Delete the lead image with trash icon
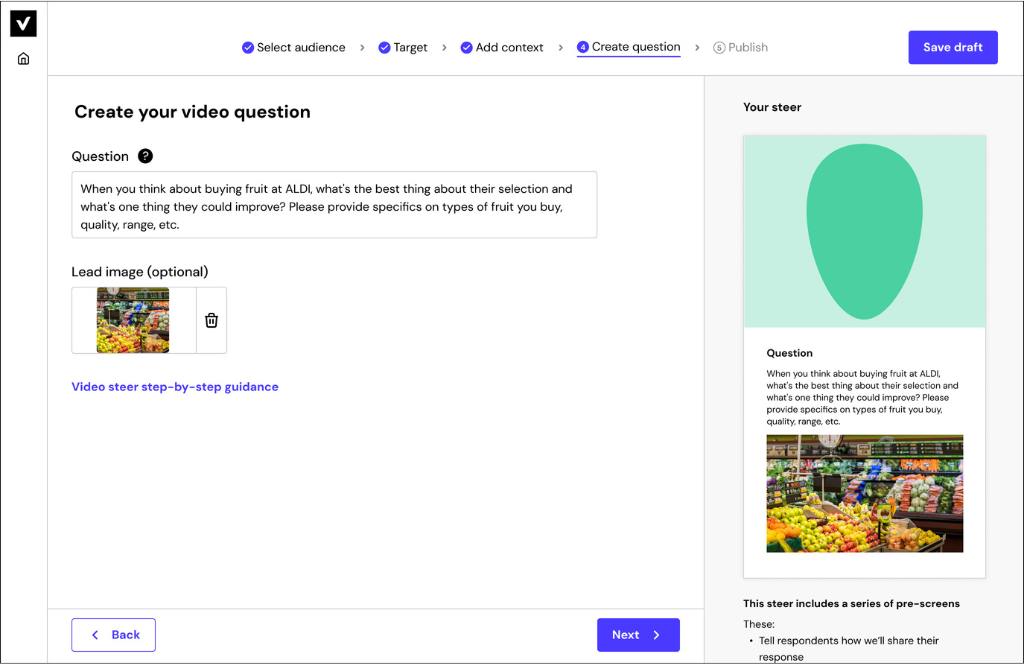The width and height of the screenshot is (1024, 664). coord(211,320)
